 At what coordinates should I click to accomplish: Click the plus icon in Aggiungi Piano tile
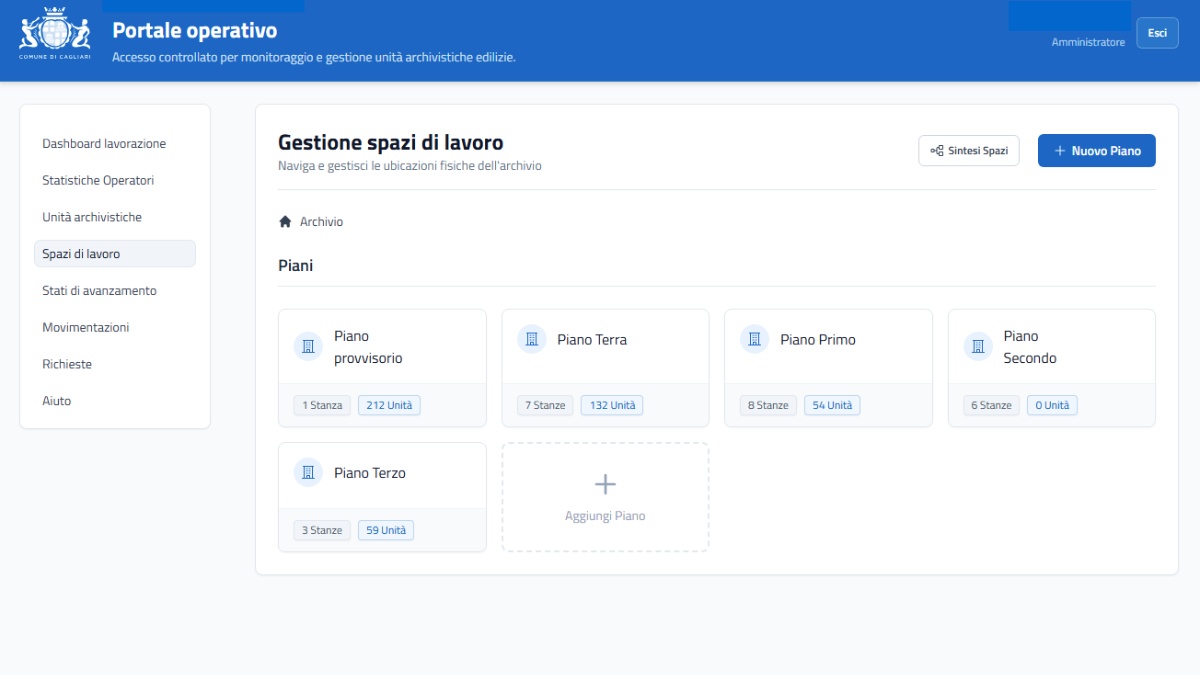coord(605,484)
